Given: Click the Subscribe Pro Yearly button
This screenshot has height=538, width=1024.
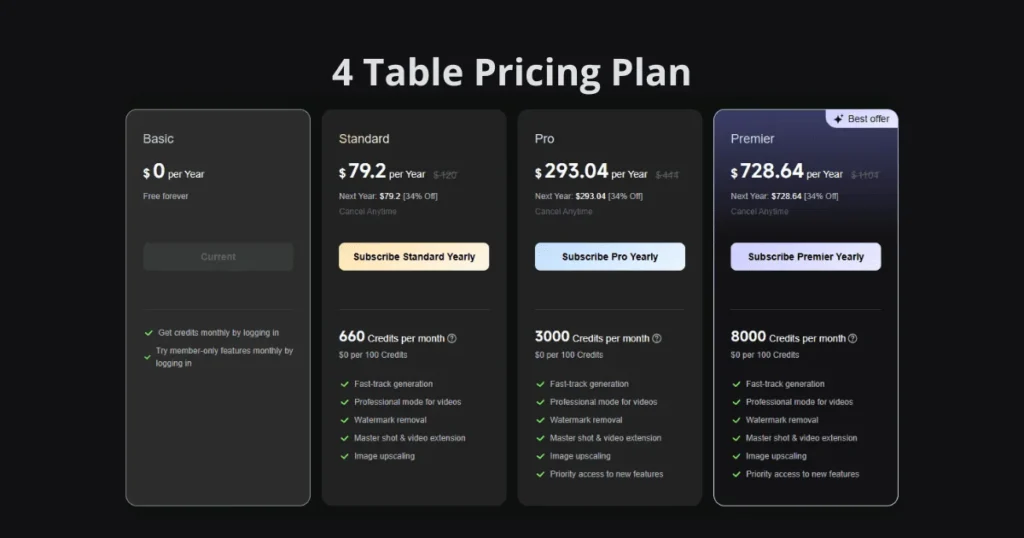Looking at the screenshot, I should coord(610,257).
